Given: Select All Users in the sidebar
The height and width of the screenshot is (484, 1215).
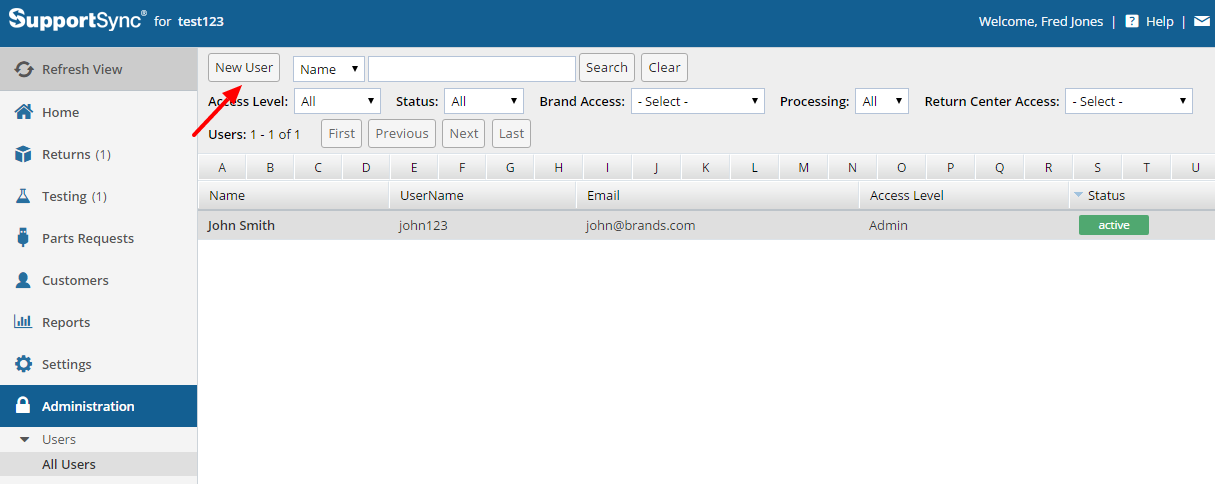Looking at the screenshot, I should (69, 464).
